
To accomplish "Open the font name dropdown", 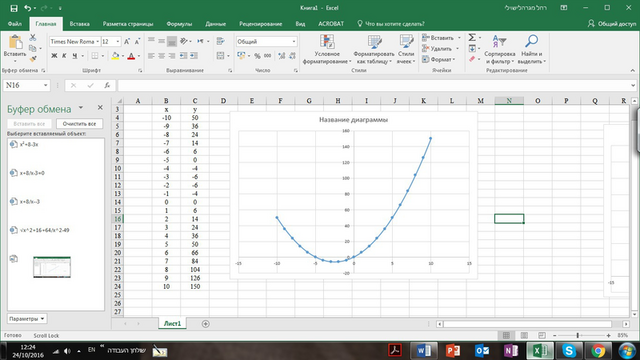I will click(x=98, y=42).
